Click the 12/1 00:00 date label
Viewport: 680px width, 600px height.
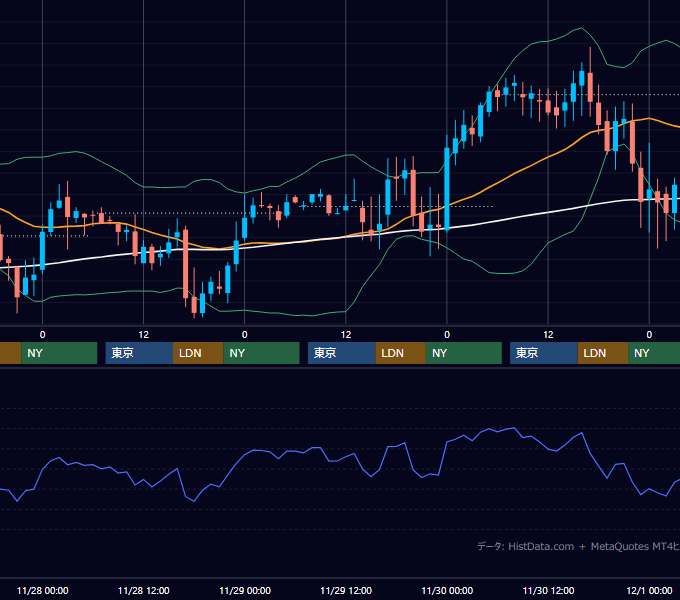[649, 590]
